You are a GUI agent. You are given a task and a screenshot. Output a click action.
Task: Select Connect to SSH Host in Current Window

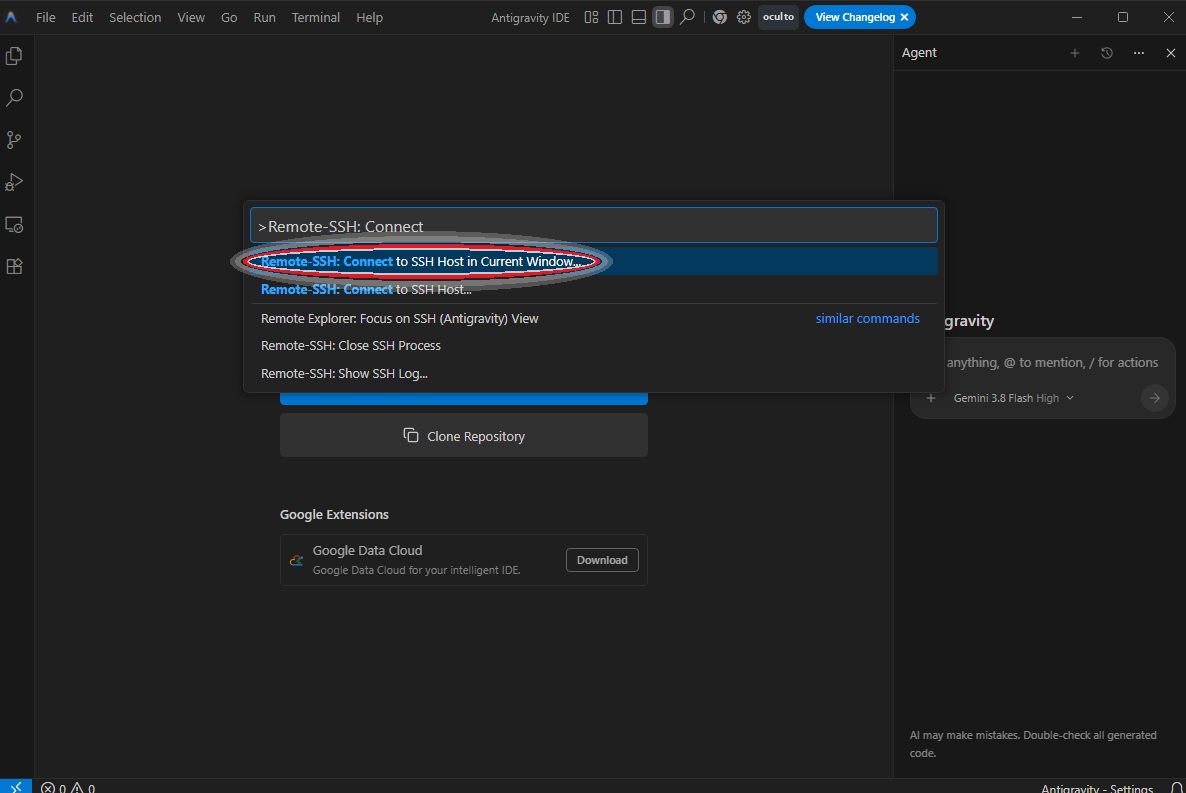[594, 261]
